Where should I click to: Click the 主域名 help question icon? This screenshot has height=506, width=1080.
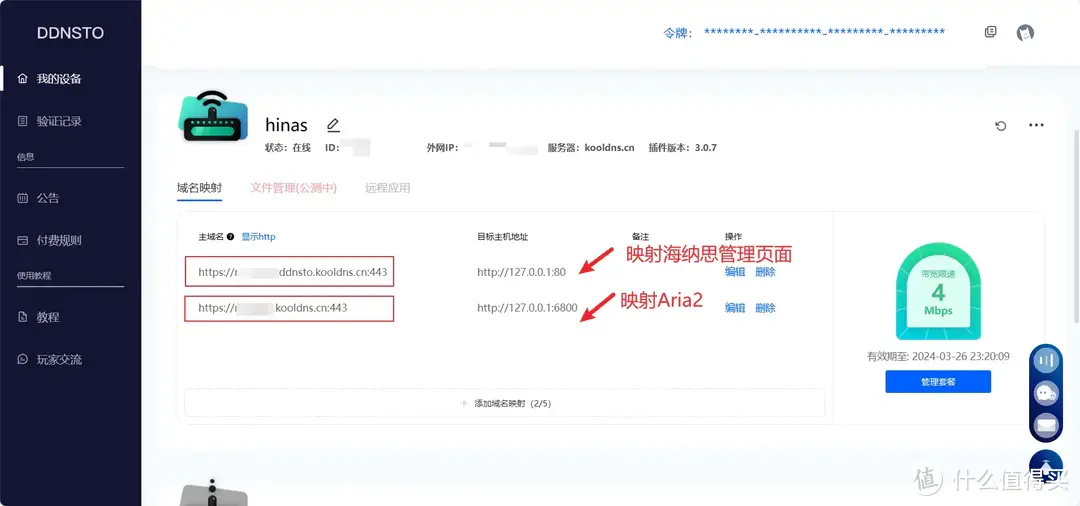[230, 237]
